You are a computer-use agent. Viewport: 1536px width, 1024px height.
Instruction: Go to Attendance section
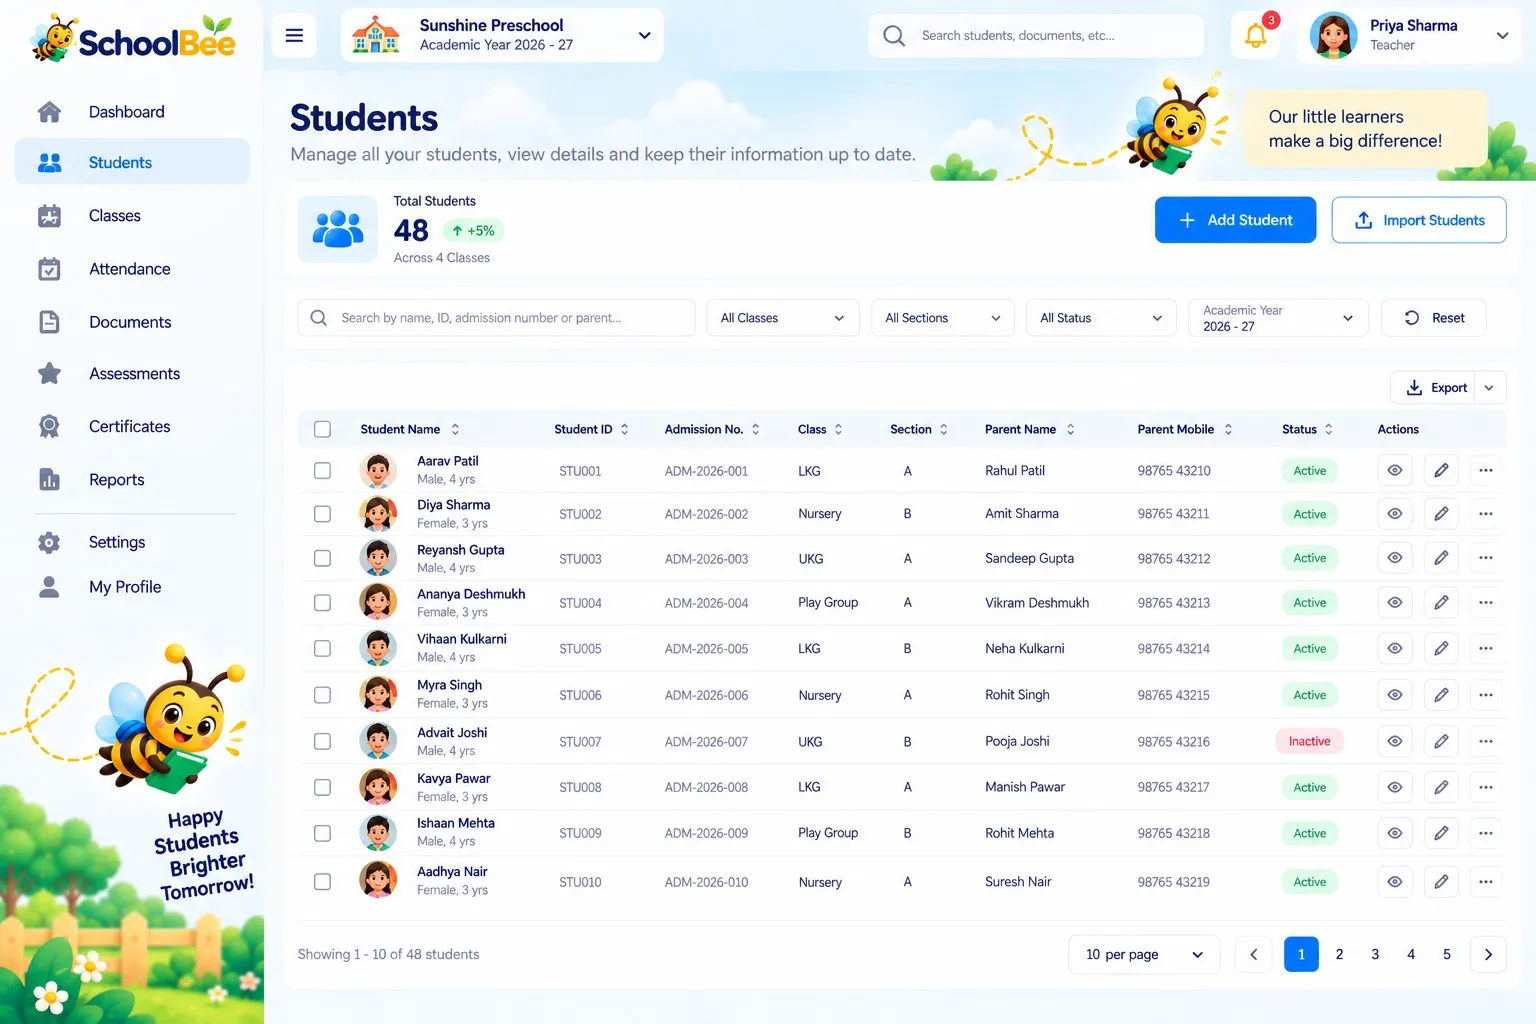point(130,269)
